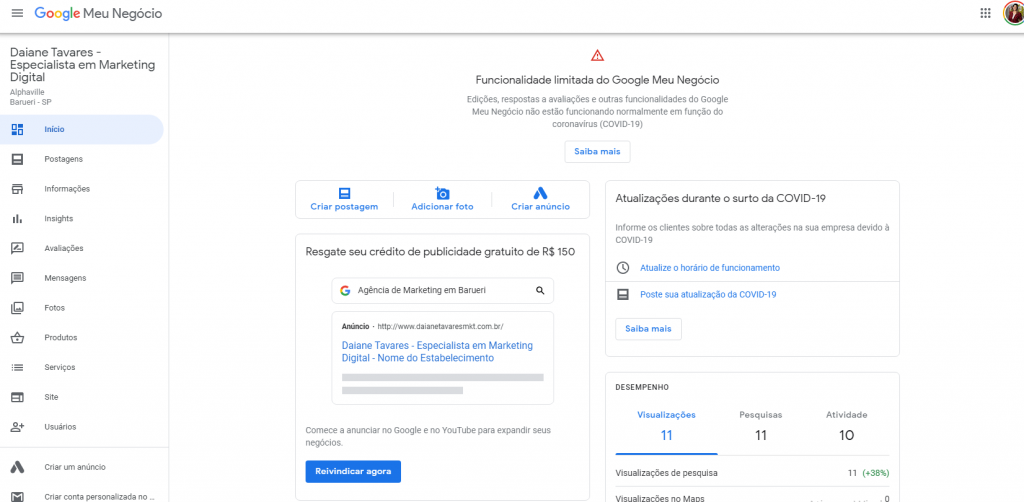The image size is (1024, 502).
Task: Click the Google Meu Negócio logo
Action: (98, 14)
